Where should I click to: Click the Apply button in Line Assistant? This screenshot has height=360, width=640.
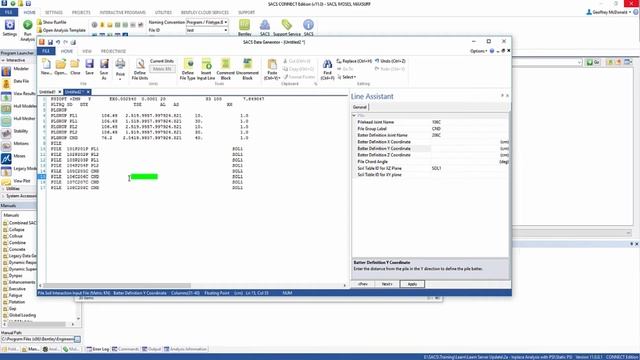click(x=412, y=284)
